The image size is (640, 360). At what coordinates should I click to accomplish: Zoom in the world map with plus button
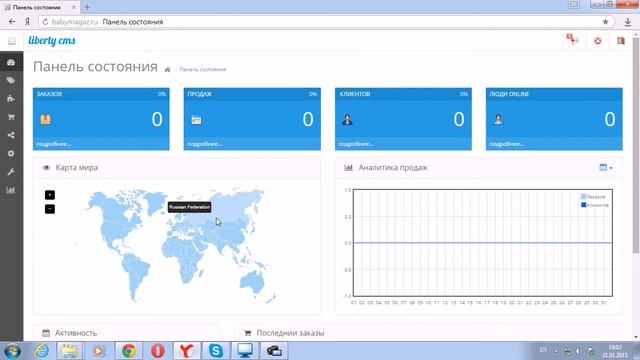pos(50,195)
